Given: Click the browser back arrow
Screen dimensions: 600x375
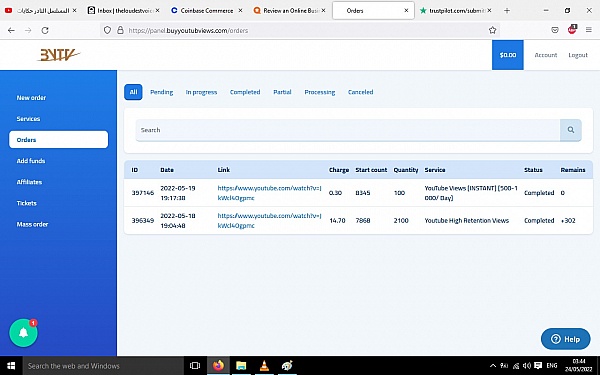Looking at the screenshot, I should (11, 30).
